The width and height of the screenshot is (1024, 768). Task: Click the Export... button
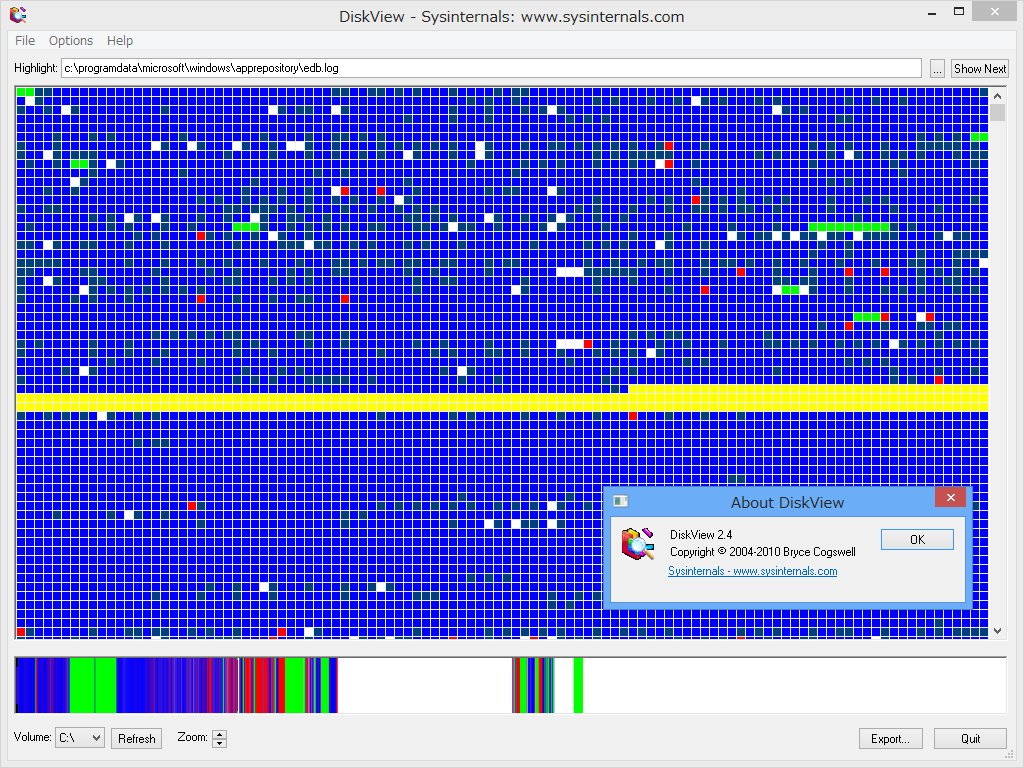coord(890,738)
